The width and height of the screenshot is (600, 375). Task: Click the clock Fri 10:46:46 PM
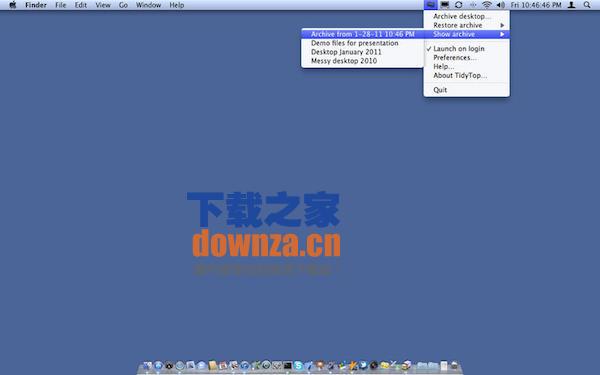[536, 5]
